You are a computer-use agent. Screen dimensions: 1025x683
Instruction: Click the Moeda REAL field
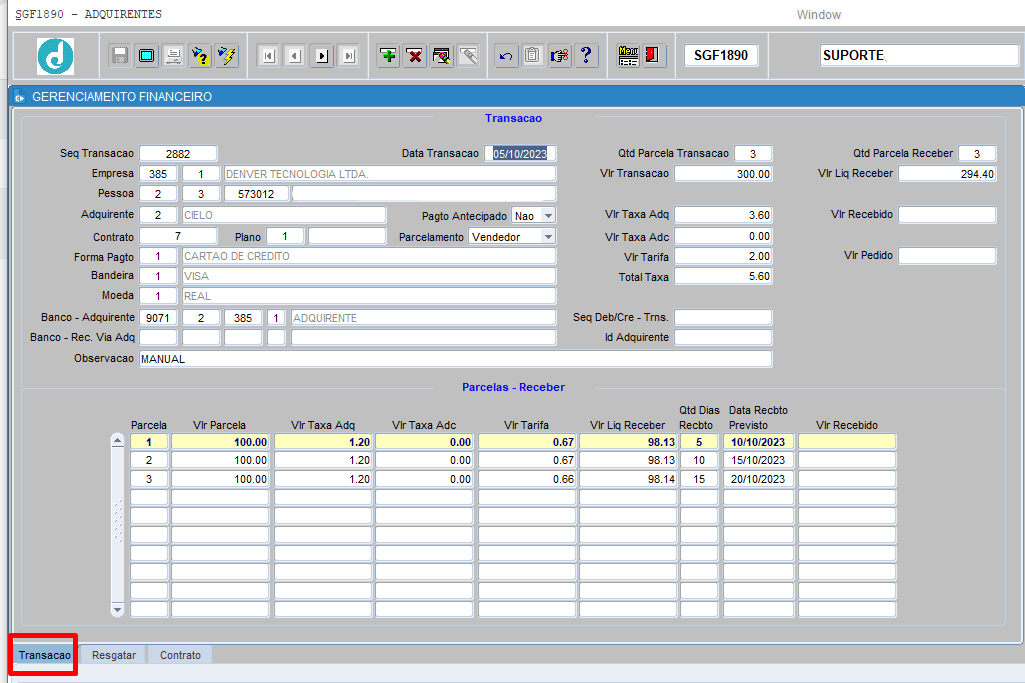369,296
